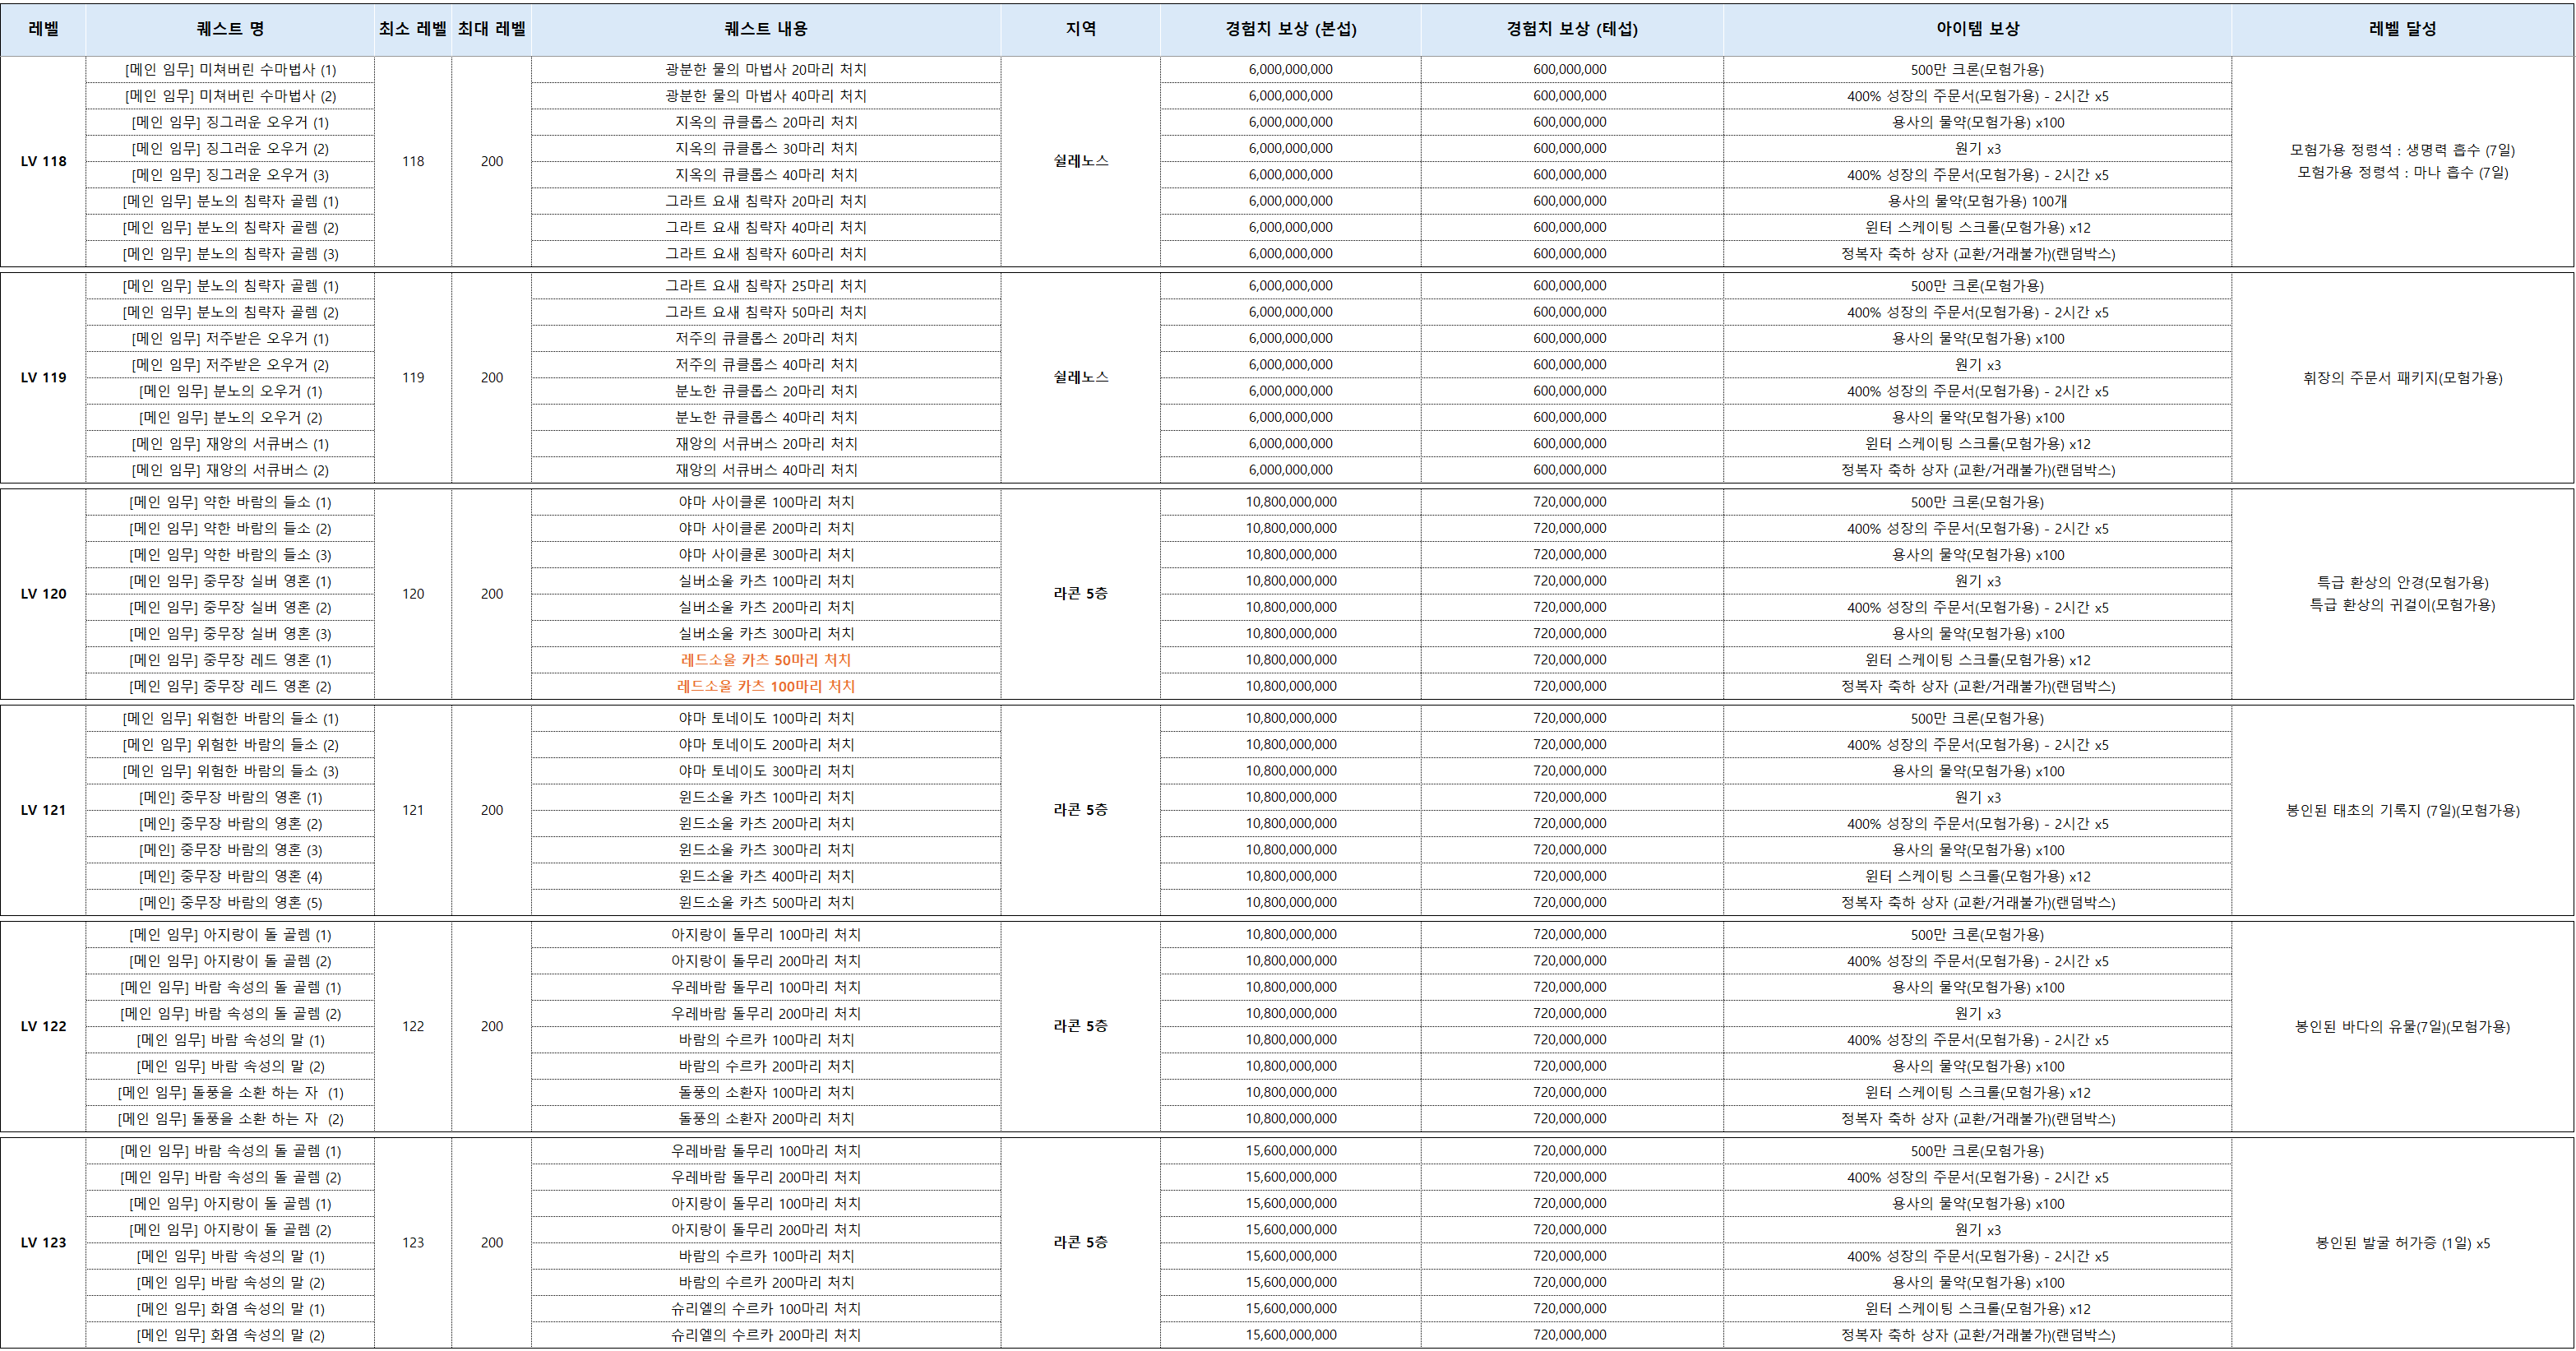Click 봉인된 바다의 유물(7일) reward cell

click(x=2402, y=1027)
